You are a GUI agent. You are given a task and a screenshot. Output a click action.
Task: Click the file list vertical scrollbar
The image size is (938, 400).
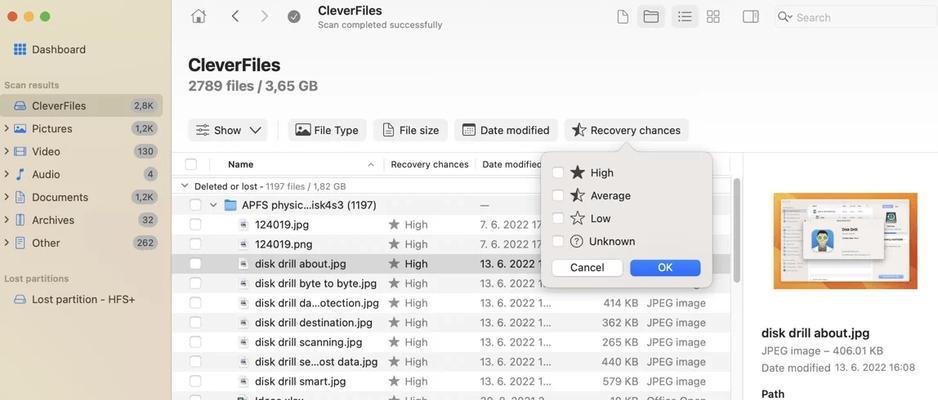pos(736,230)
